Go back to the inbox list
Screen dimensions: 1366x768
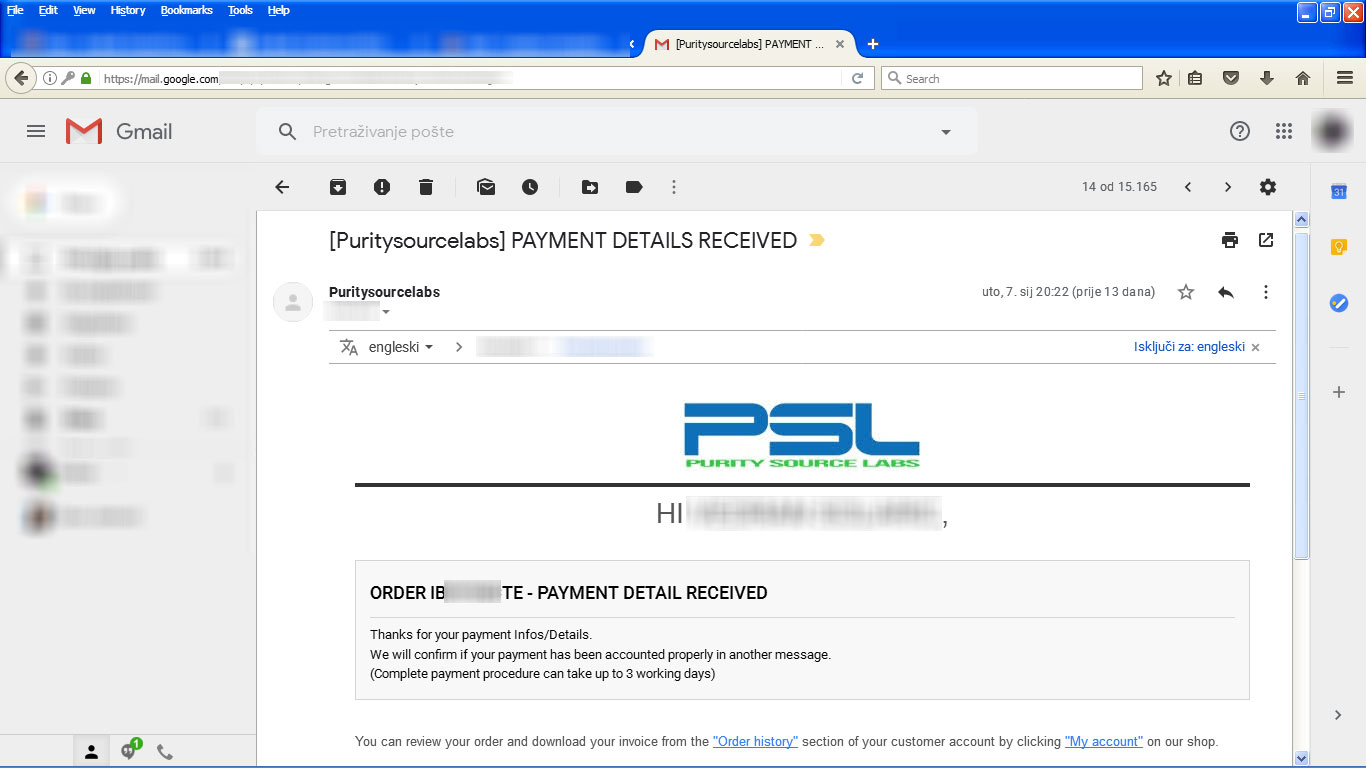coord(282,187)
